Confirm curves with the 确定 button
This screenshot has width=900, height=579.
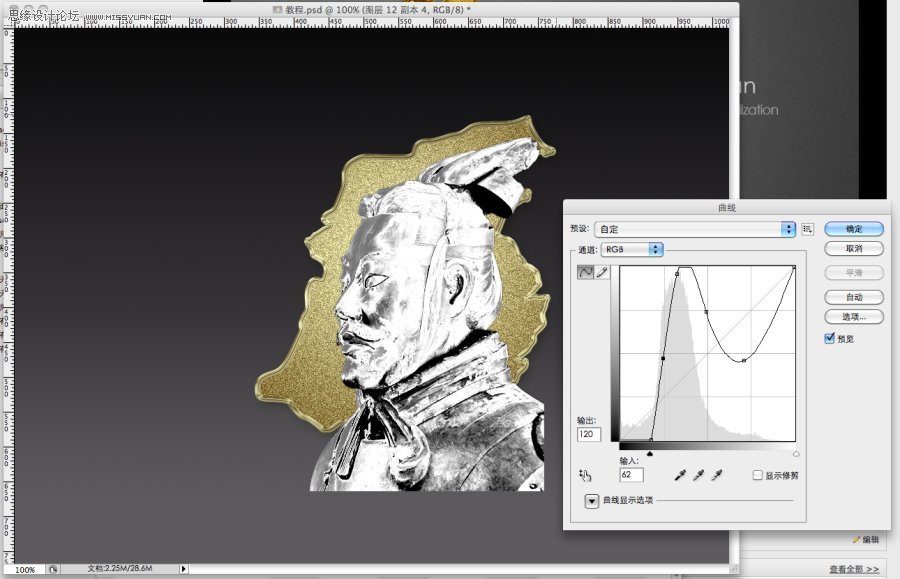(x=854, y=228)
